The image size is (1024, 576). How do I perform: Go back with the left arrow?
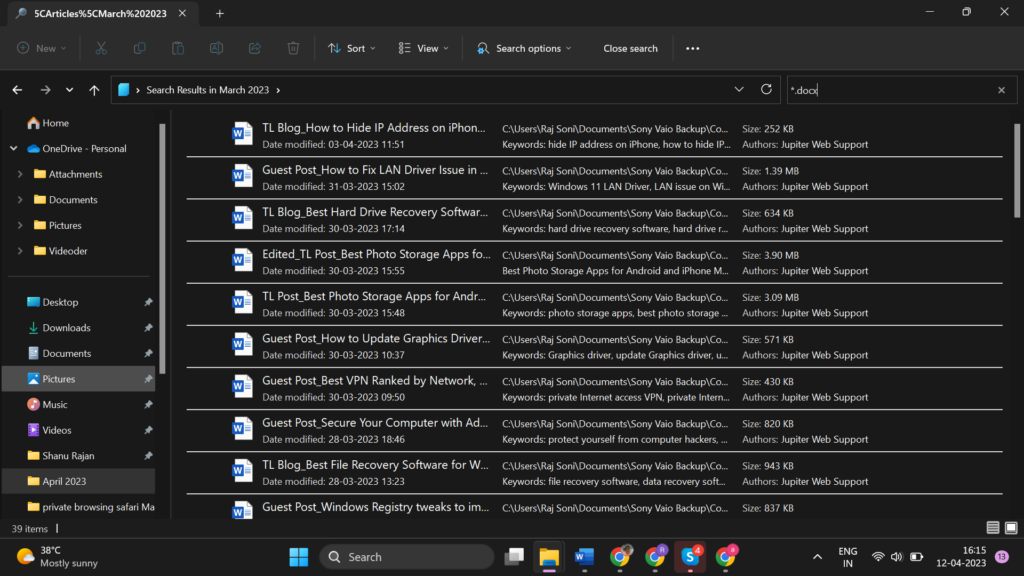(18, 90)
